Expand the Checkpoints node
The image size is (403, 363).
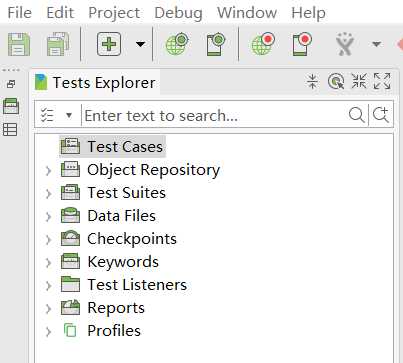pyautogui.click(x=49, y=240)
